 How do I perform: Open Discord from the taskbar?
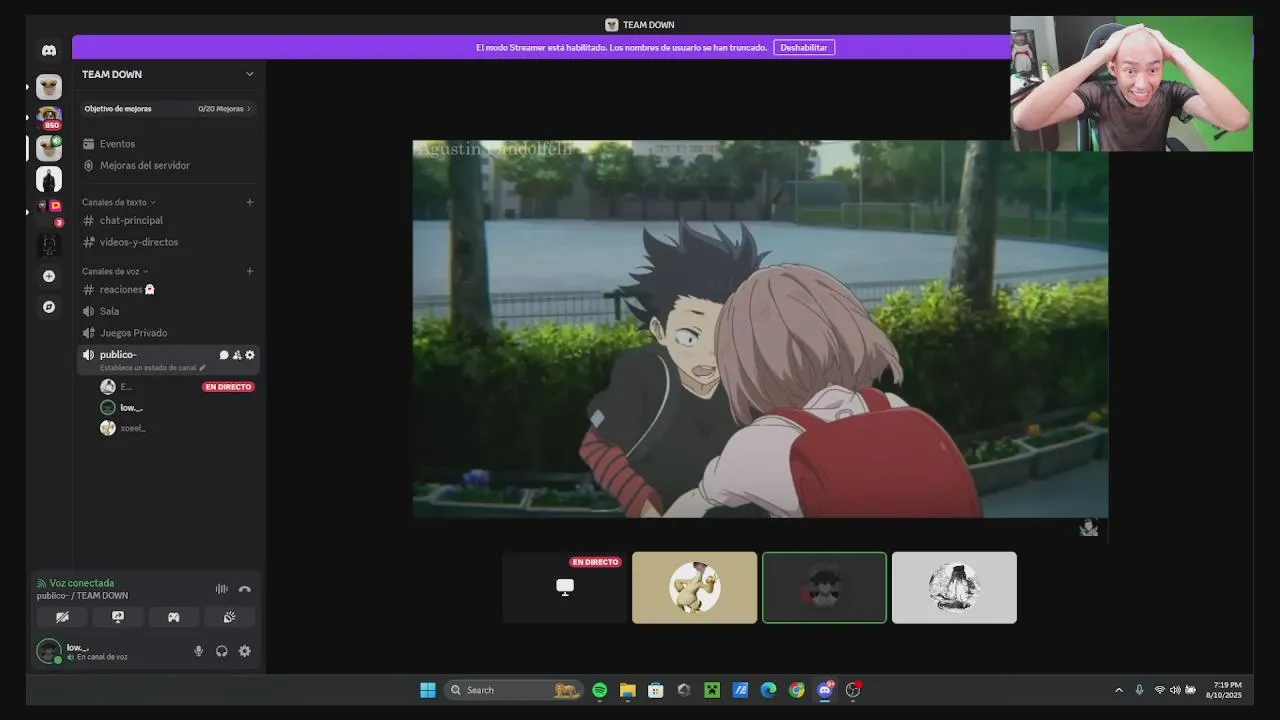click(x=825, y=690)
